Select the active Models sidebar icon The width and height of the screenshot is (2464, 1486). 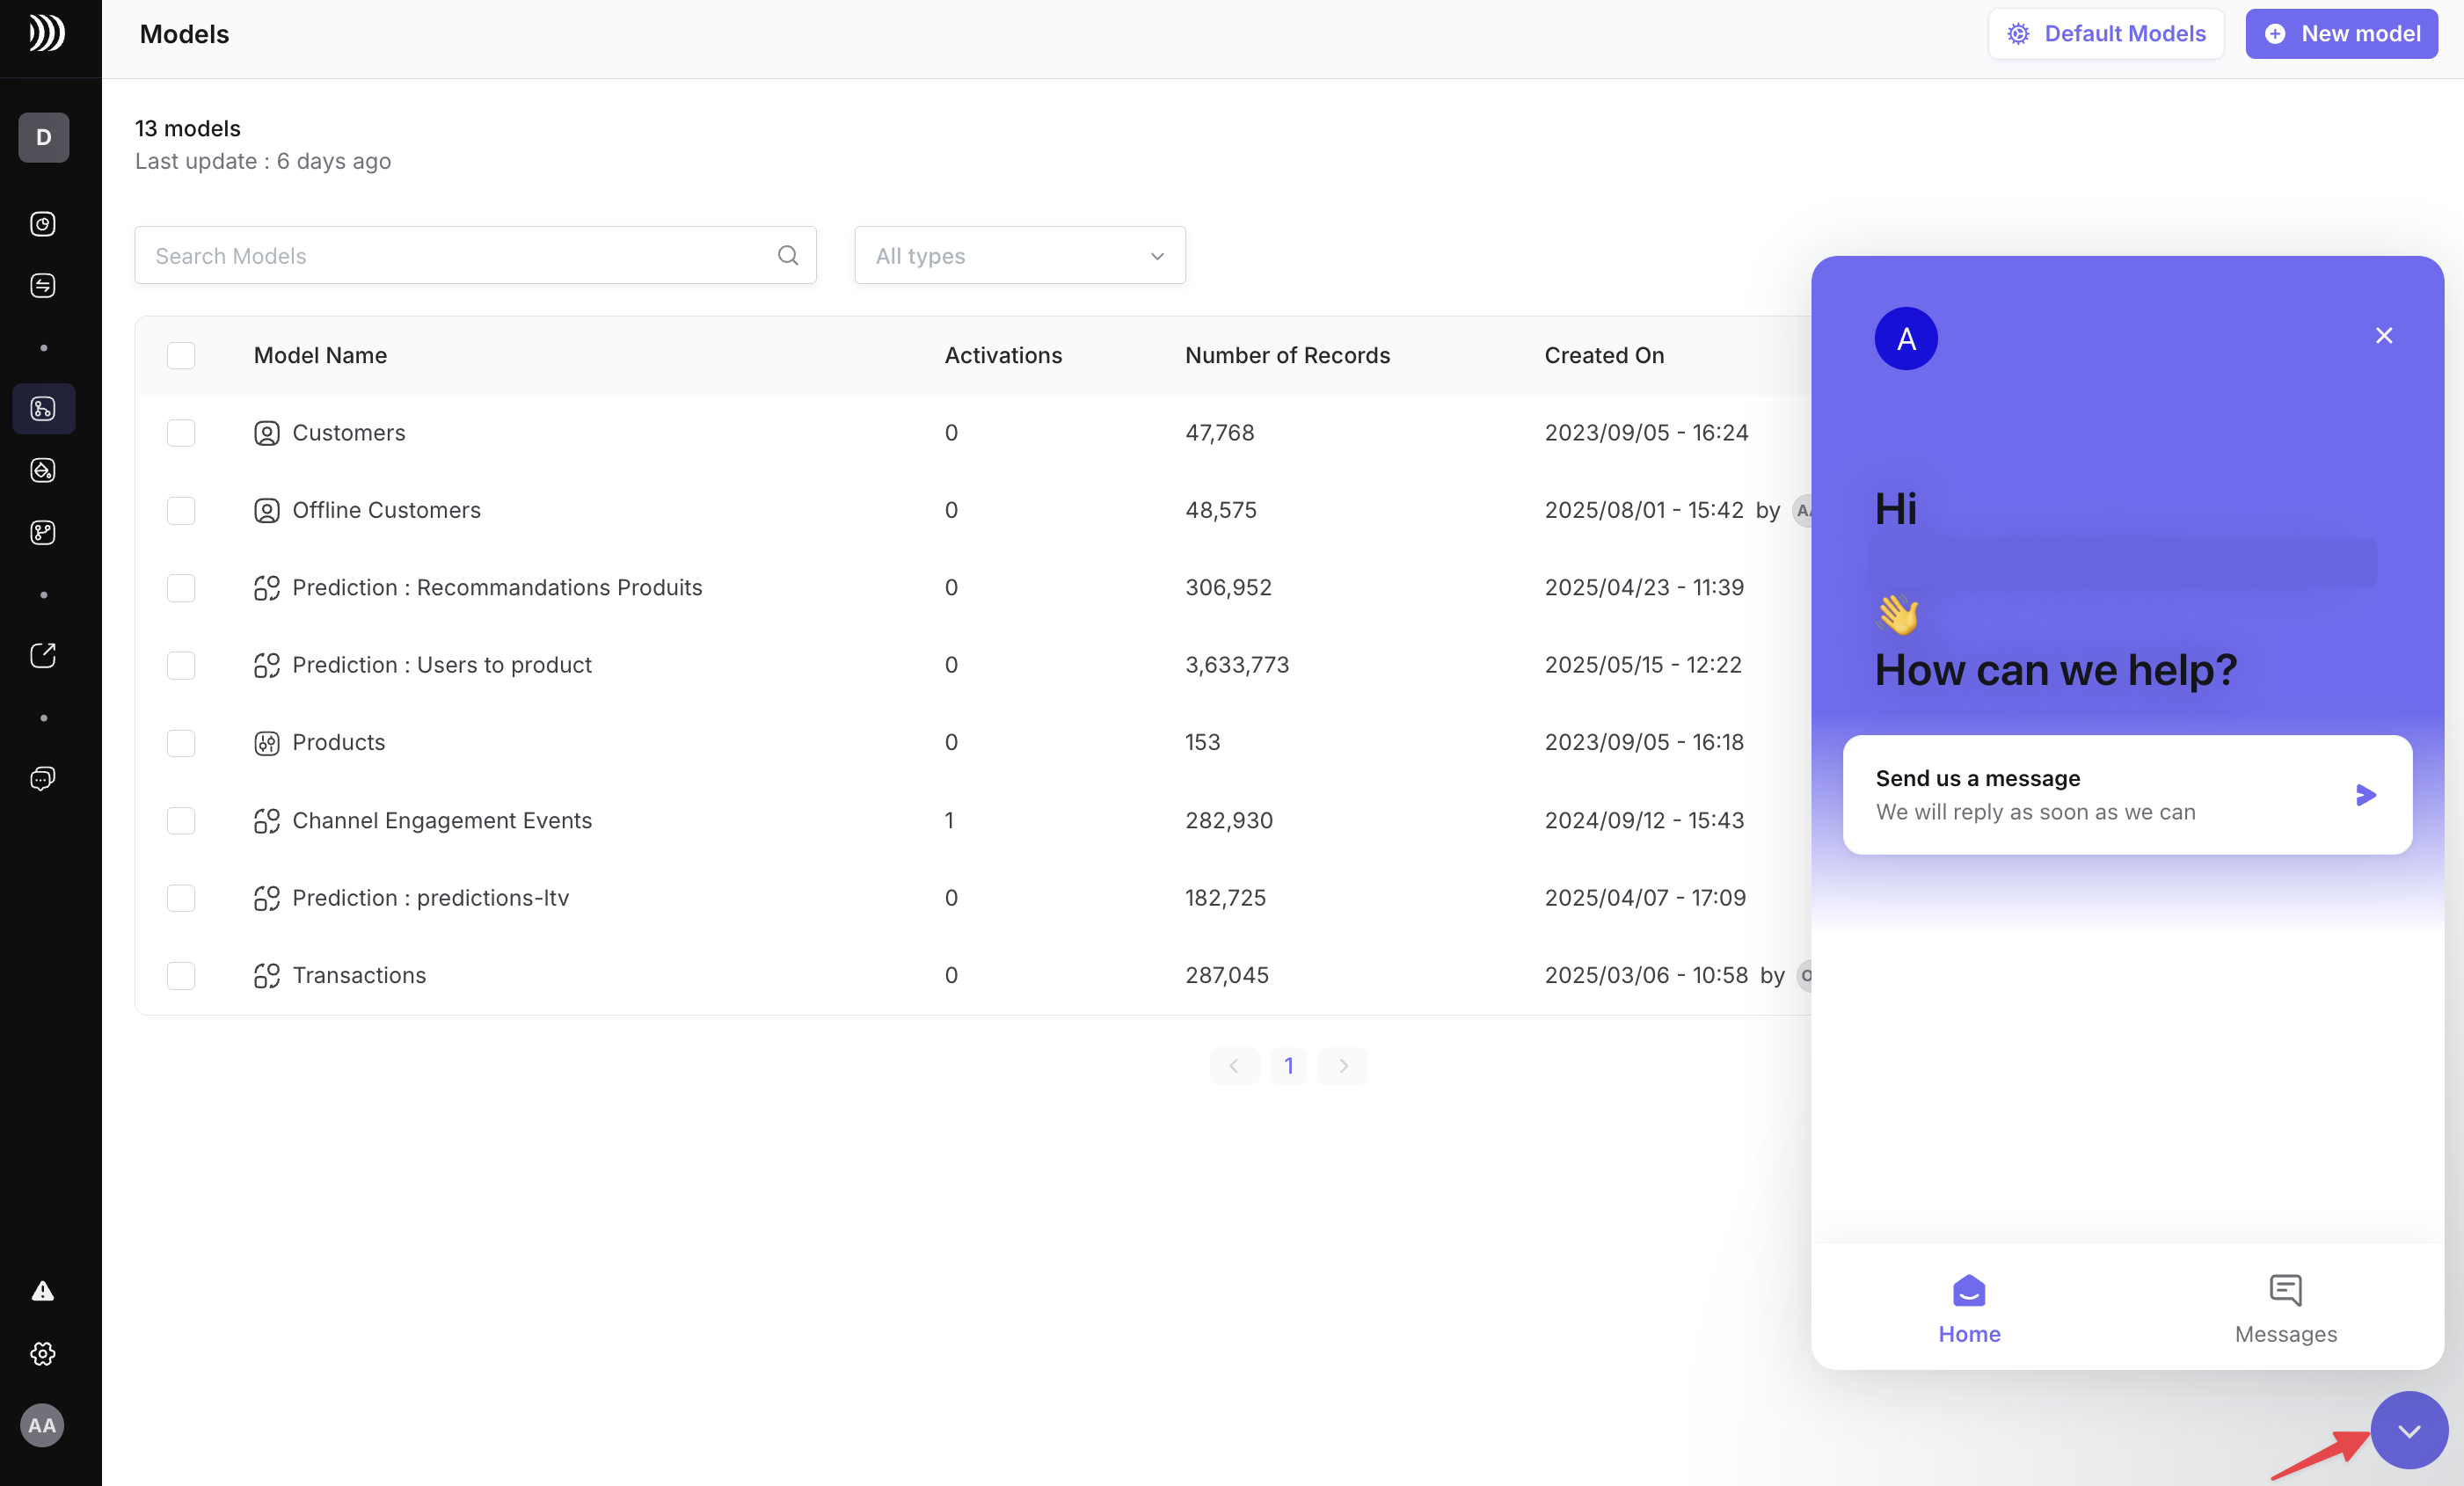click(43, 408)
